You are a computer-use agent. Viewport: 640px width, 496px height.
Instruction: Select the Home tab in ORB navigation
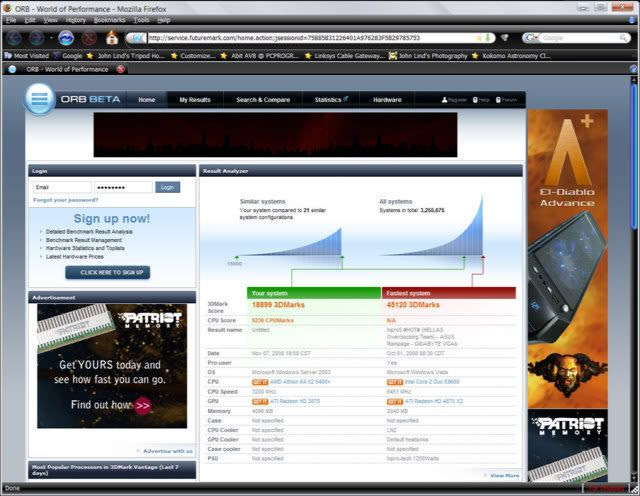point(147,100)
